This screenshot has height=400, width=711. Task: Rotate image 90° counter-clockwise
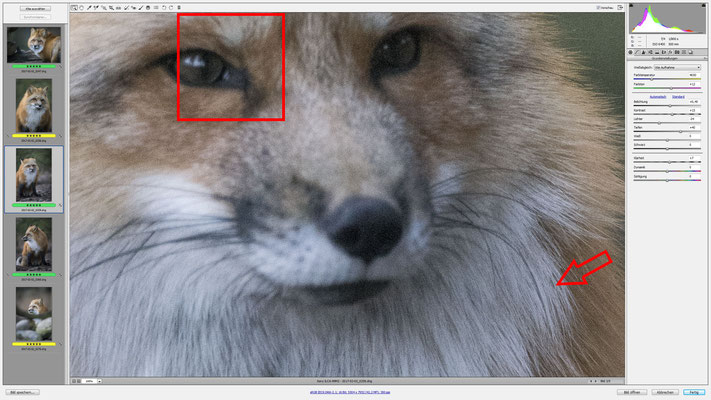pyautogui.click(x=164, y=8)
